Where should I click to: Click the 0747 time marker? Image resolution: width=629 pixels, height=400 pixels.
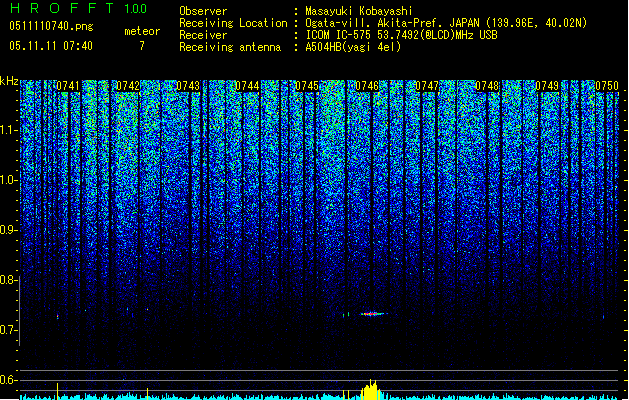coord(427,86)
